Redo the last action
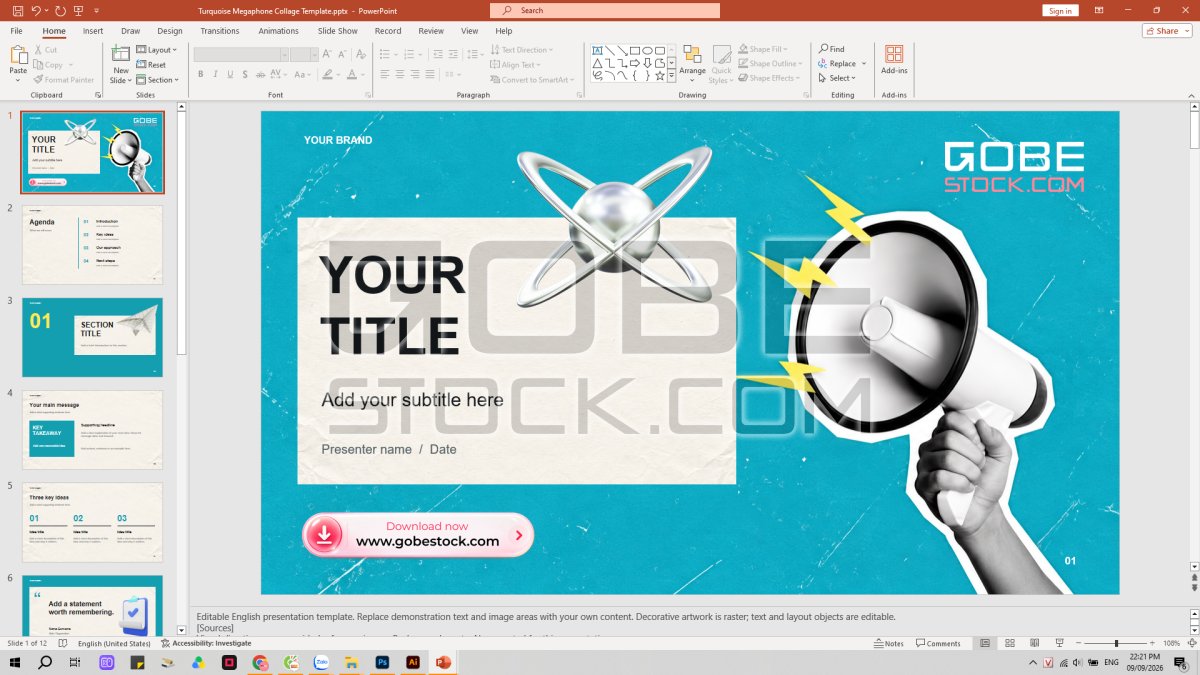The height and width of the screenshot is (675, 1200). (61, 10)
